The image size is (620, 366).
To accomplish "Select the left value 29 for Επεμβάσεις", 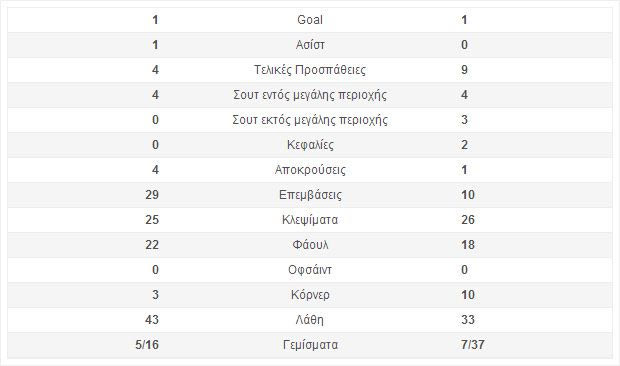I will coord(152,195).
